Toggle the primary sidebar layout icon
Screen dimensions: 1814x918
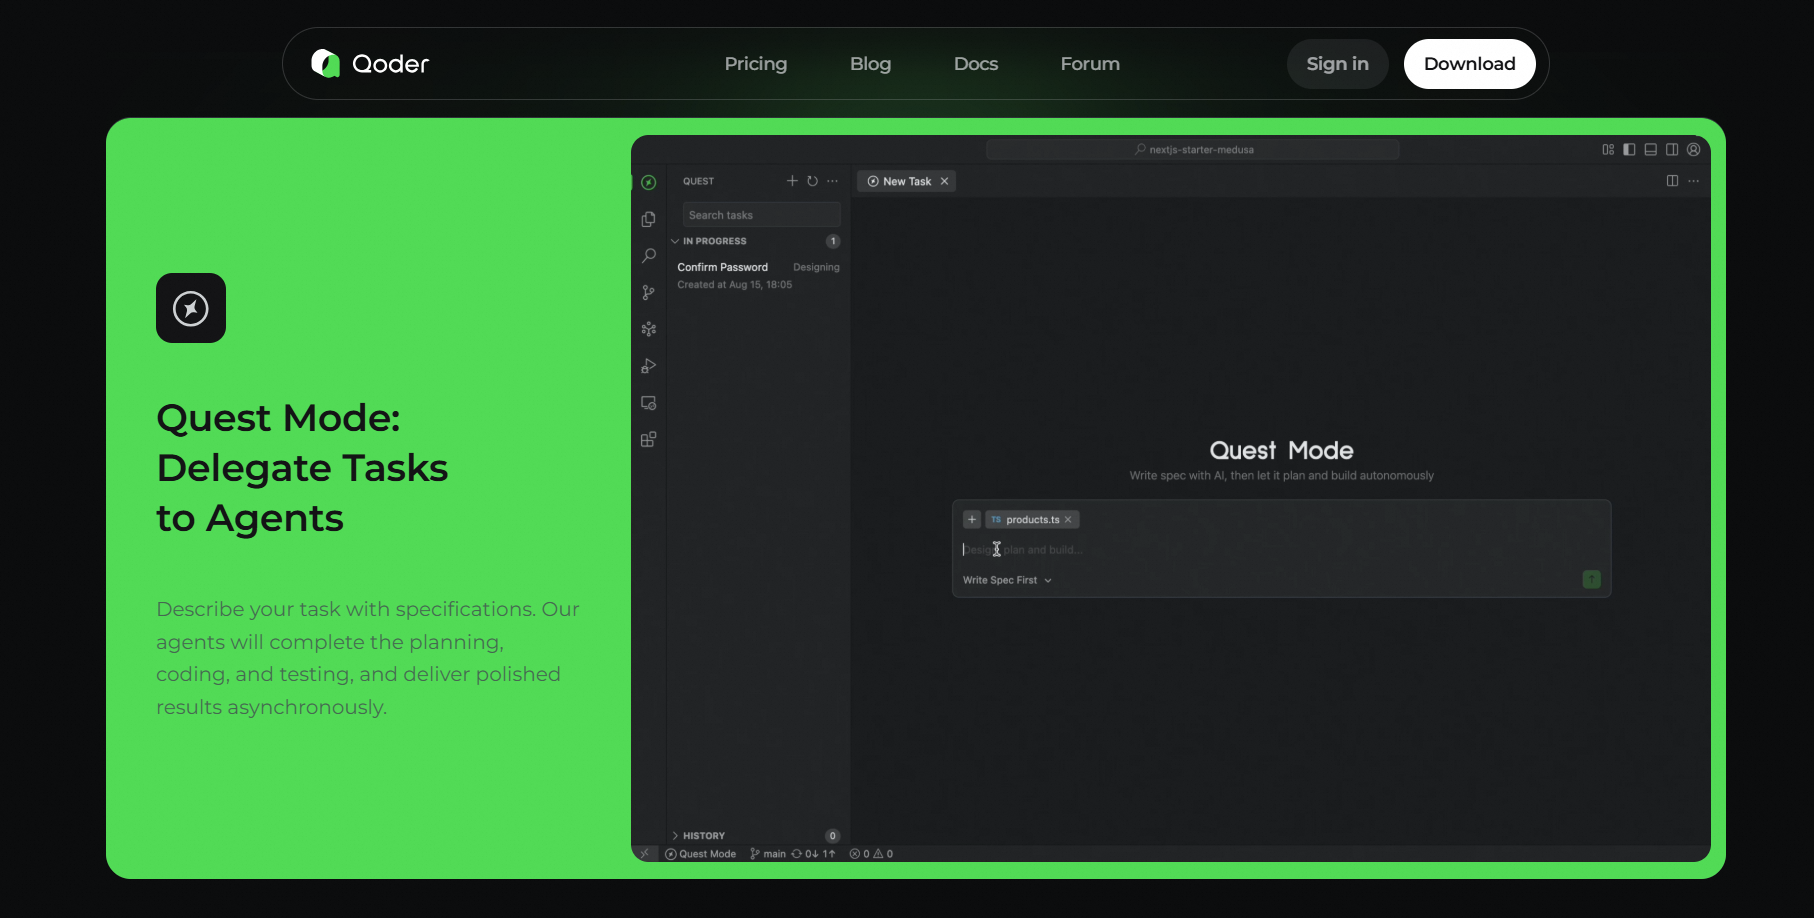(x=1629, y=150)
